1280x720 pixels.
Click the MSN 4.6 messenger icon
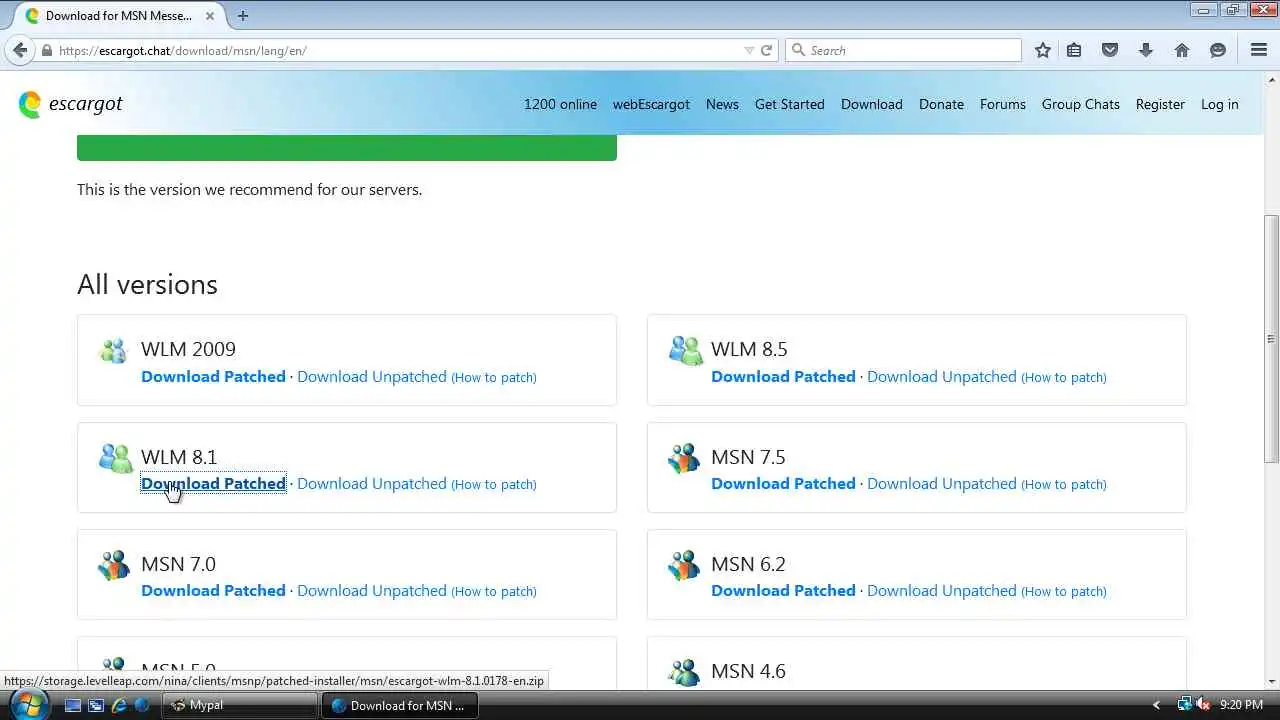pos(685,672)
